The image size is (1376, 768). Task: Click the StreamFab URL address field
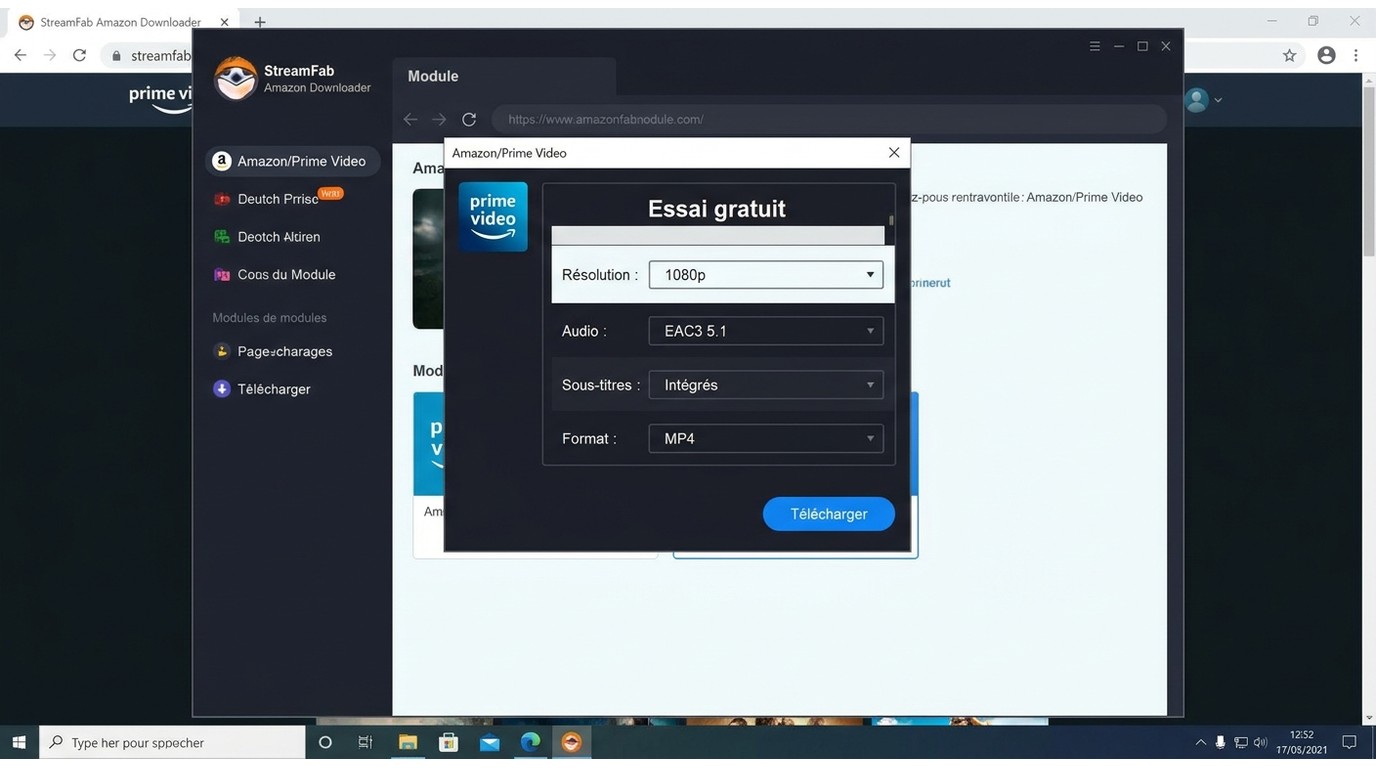829,119
